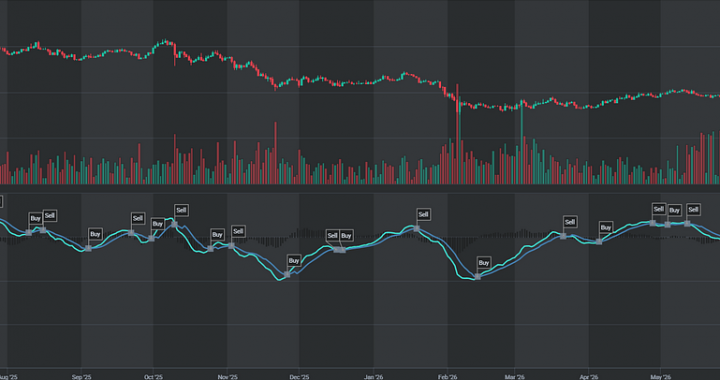Click the Sell marker in mid-December '25

[332, 236]
